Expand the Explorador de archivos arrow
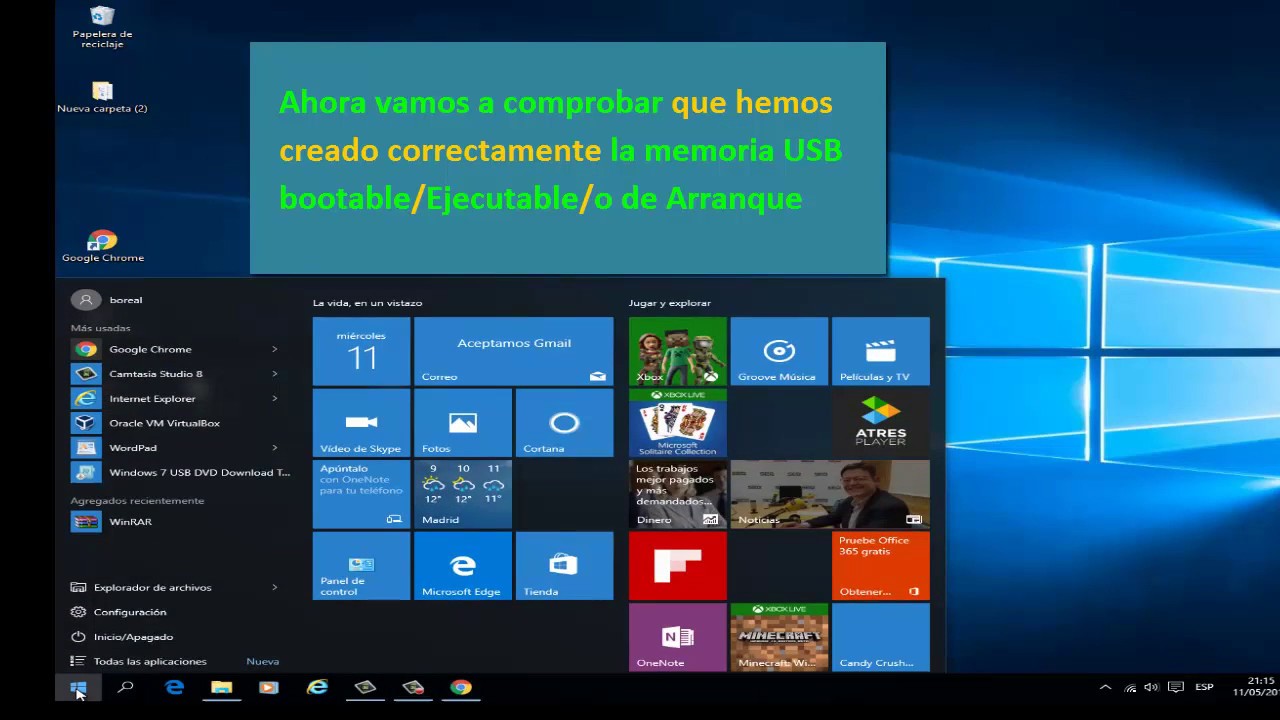 (274, 587)
